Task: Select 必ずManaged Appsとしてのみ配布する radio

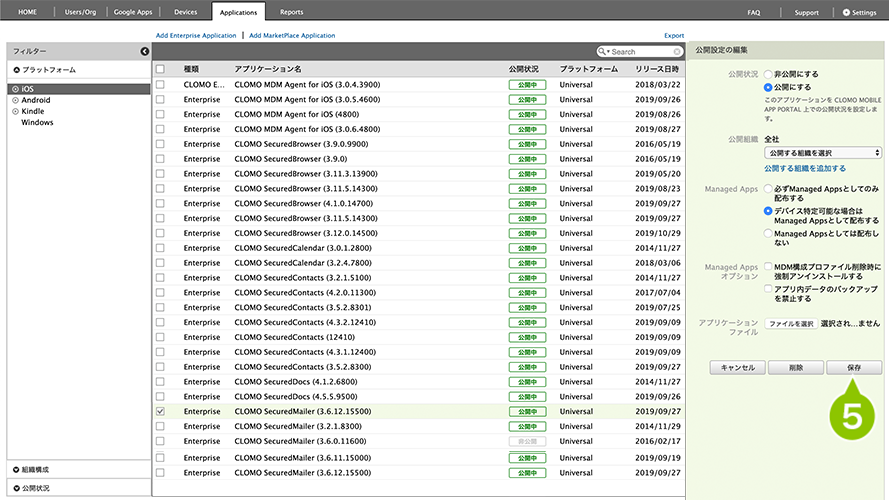Action: pyautogui.click(x=768, y=189)
